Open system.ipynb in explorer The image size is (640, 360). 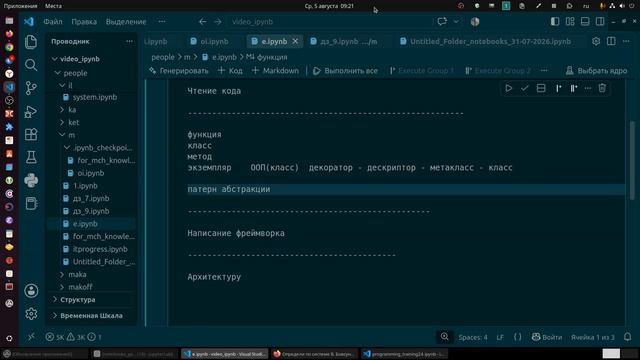95,97
